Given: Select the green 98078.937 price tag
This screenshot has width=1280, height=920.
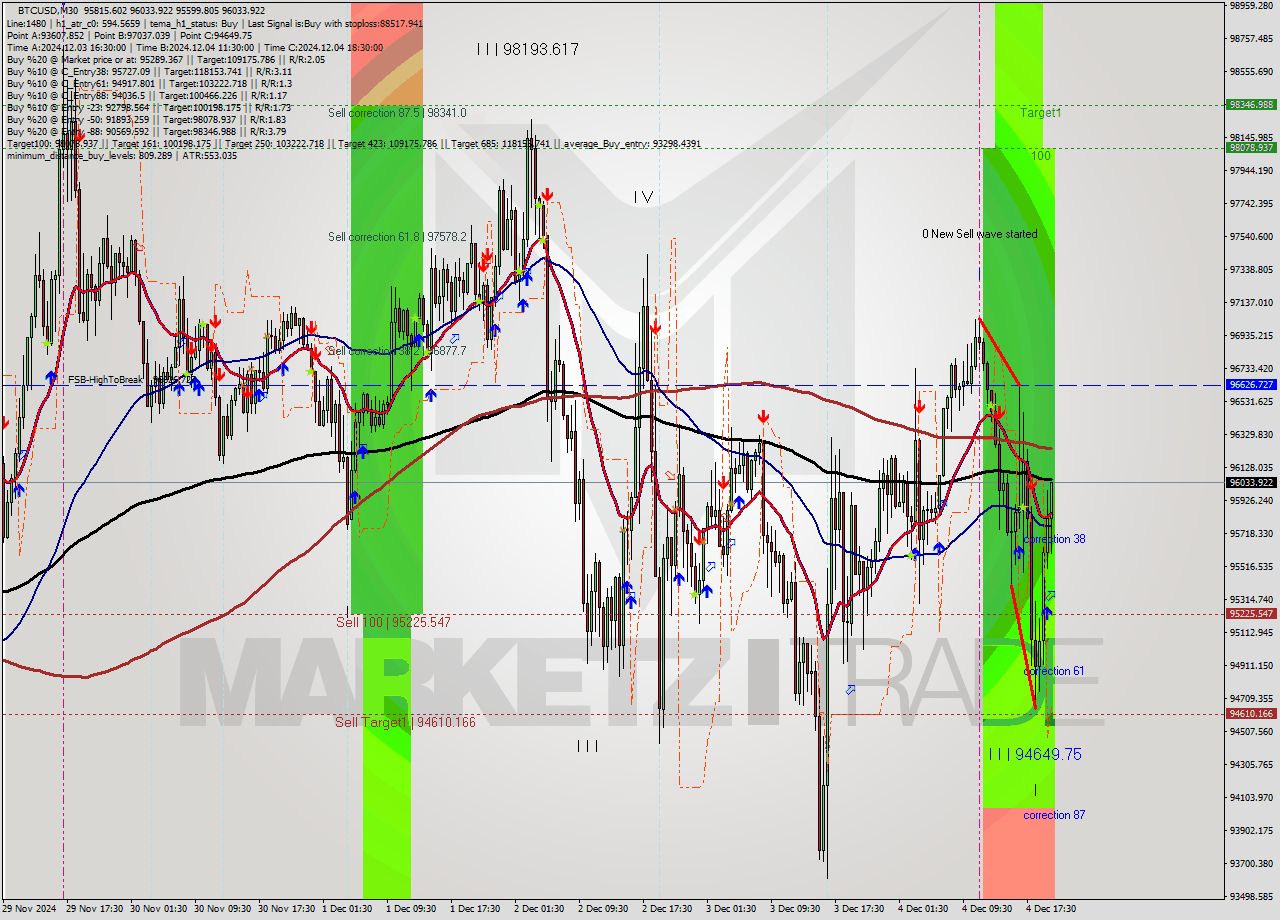Looking at the screenshot, I should pyautogui.click(x=1251, y=147).
